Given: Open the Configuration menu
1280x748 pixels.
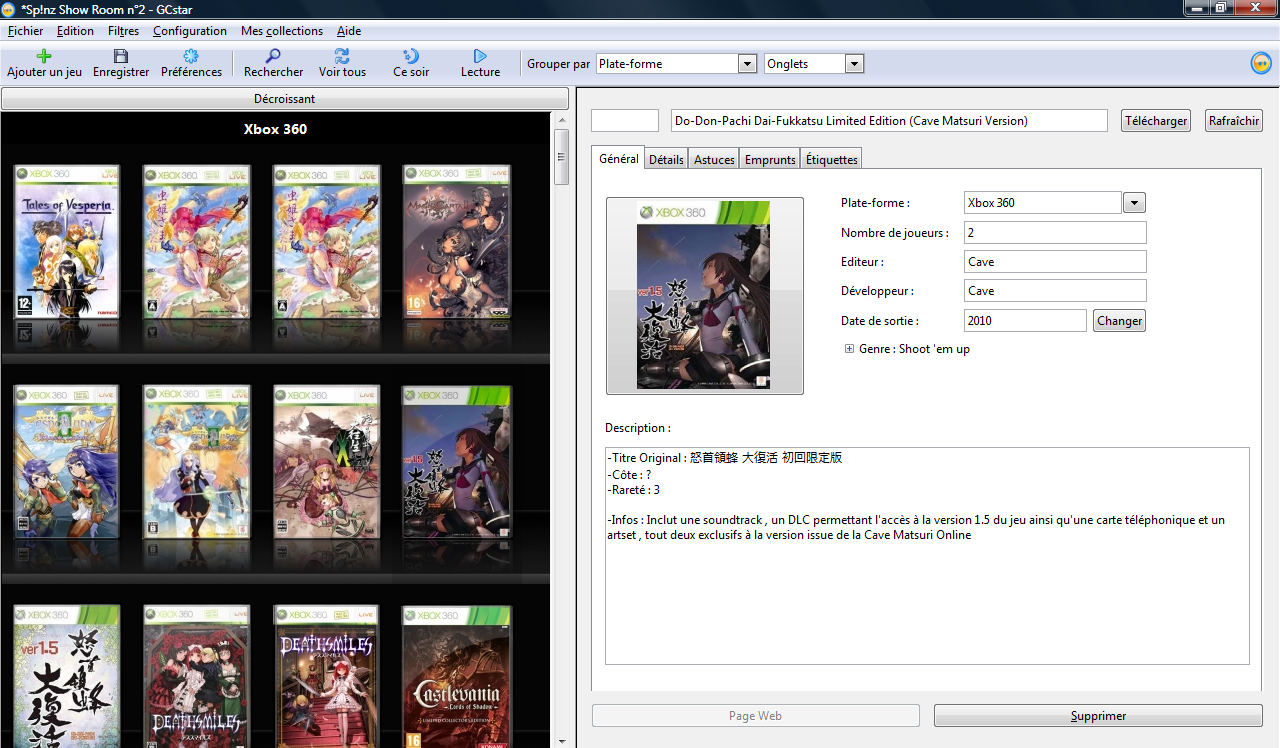Looking at the screenshot, I should (x=190, y=31).
